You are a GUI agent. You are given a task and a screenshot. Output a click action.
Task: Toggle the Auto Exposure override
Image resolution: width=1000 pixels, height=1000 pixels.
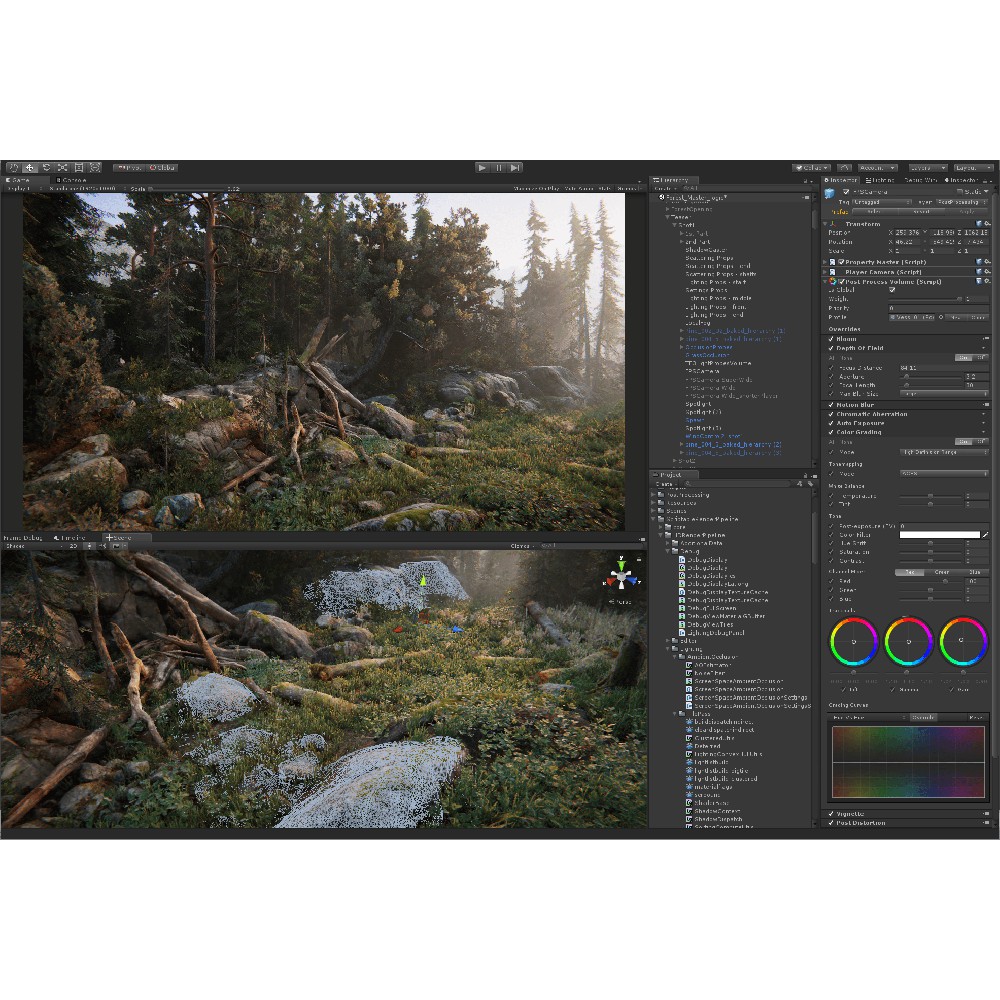pyautogui.click(x=831, y=423)
